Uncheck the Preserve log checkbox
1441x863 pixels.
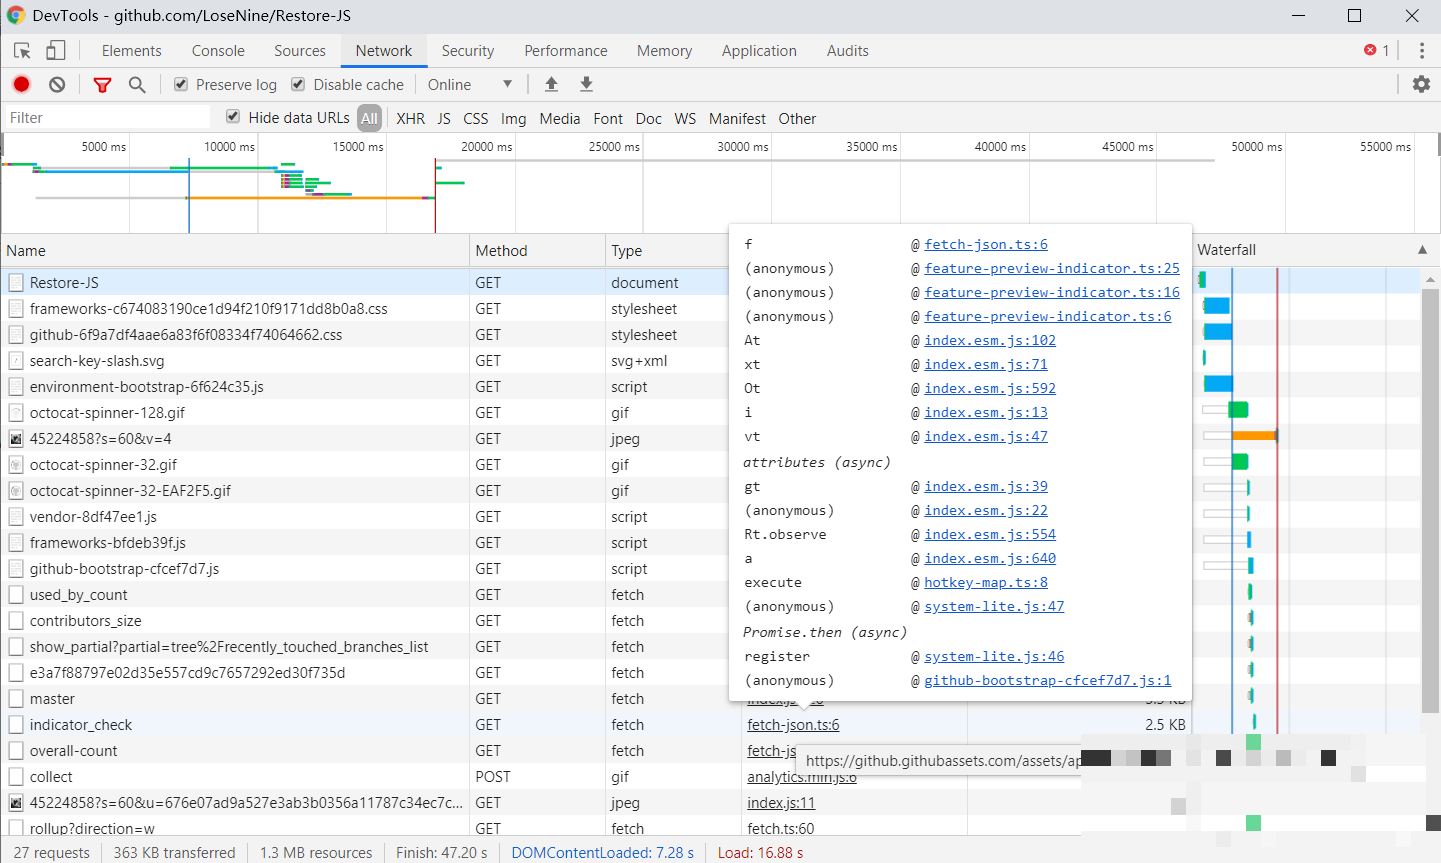click(x=181, y=85)
